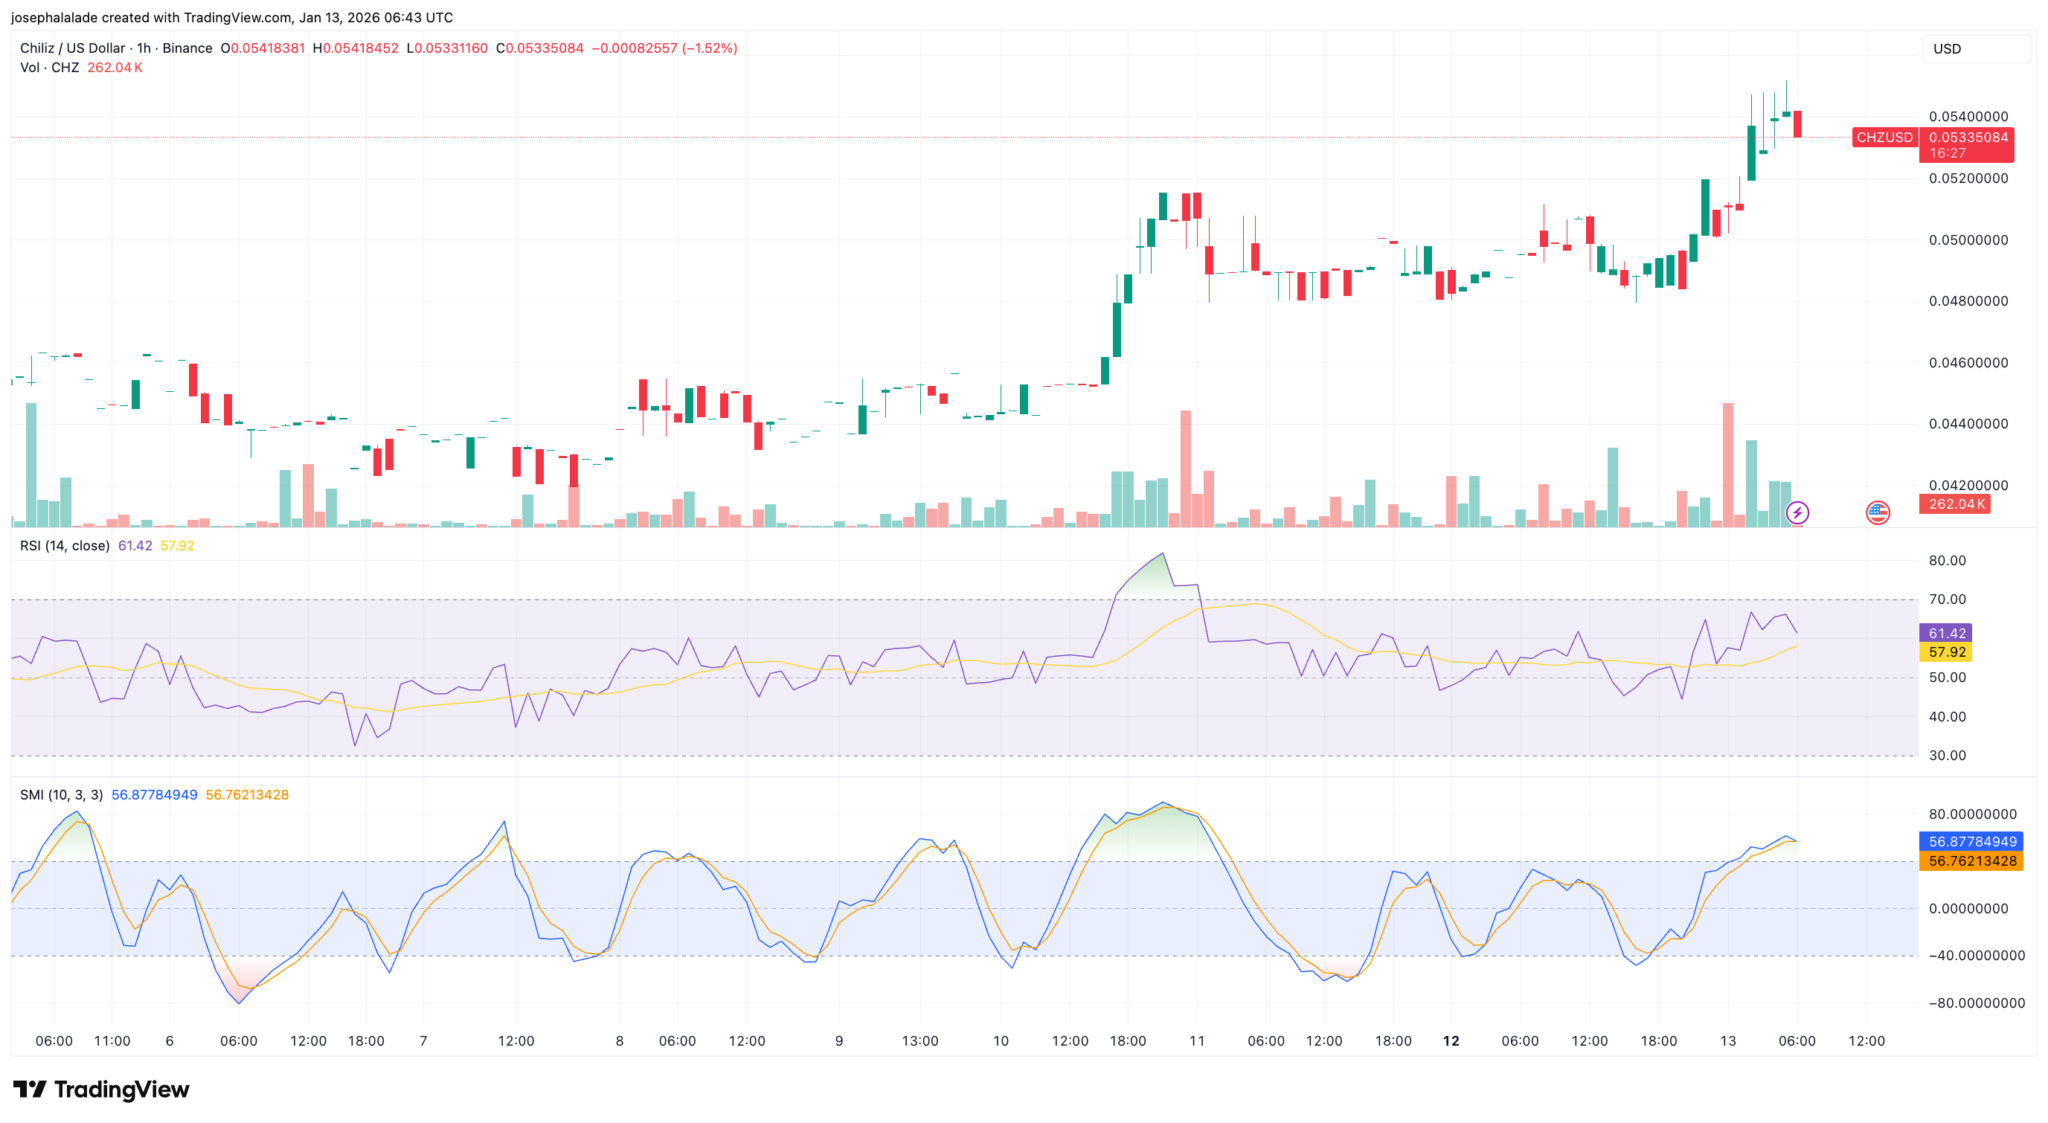Click the last red candlestick on the chart
Screen dimensions: 2048x1123
(1798, 124)
